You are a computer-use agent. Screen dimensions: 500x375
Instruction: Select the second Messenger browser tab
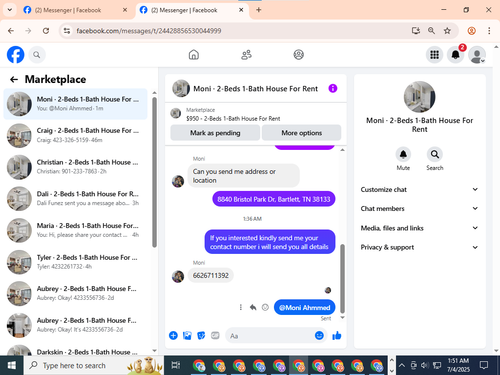191,10
